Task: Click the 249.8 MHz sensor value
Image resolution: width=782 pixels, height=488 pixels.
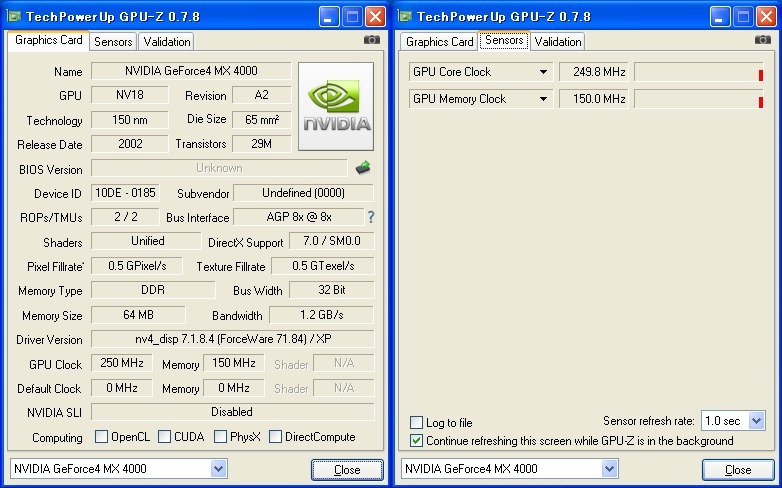Action: [x=594, y=72]
